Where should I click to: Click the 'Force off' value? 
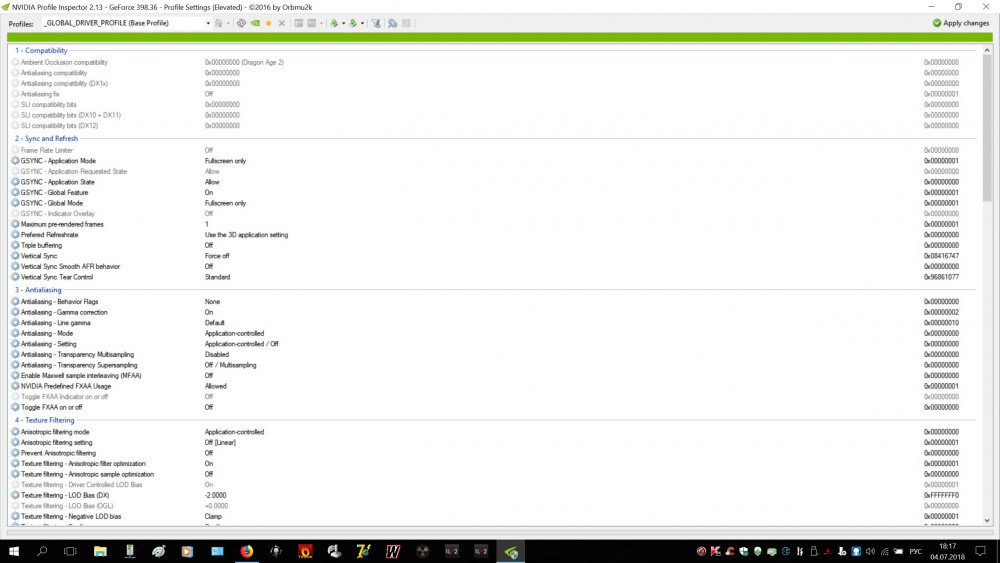(217, 256)
